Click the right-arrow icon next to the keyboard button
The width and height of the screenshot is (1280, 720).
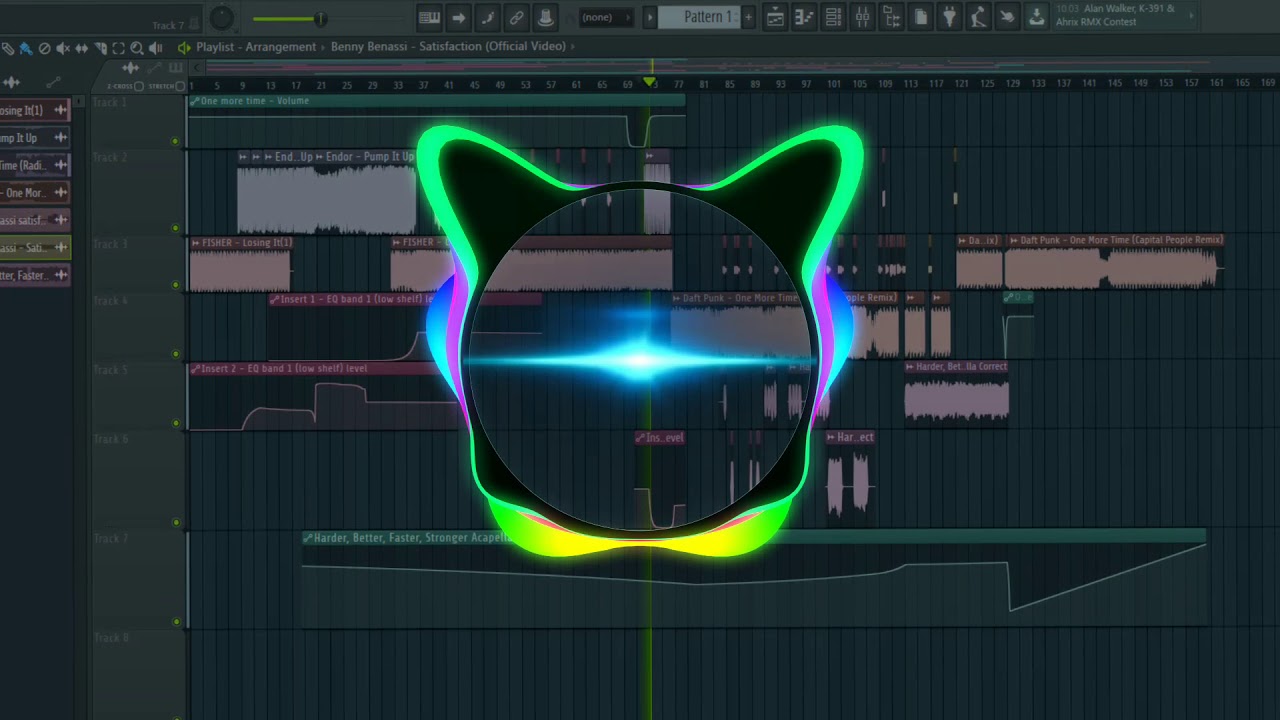(458, 18)
